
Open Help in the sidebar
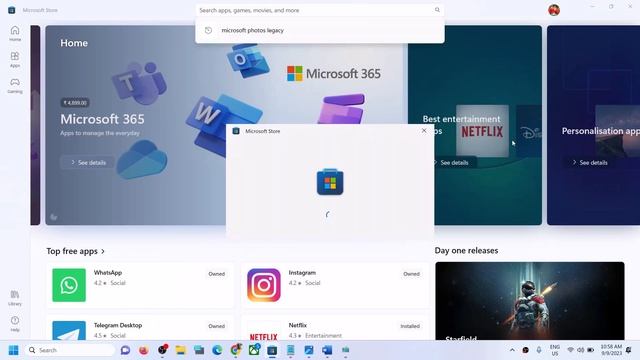tap(15, 324)
